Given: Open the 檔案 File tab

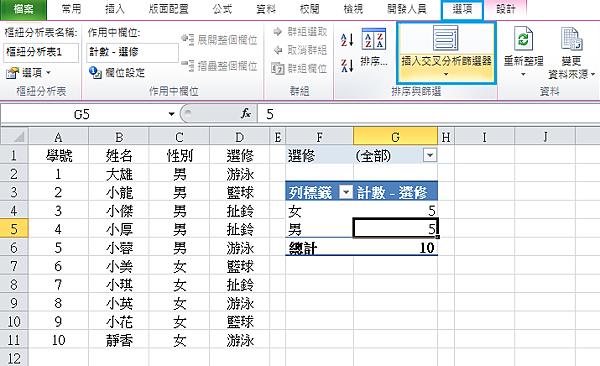Looking at the screenshot, I should click(23, 9).
